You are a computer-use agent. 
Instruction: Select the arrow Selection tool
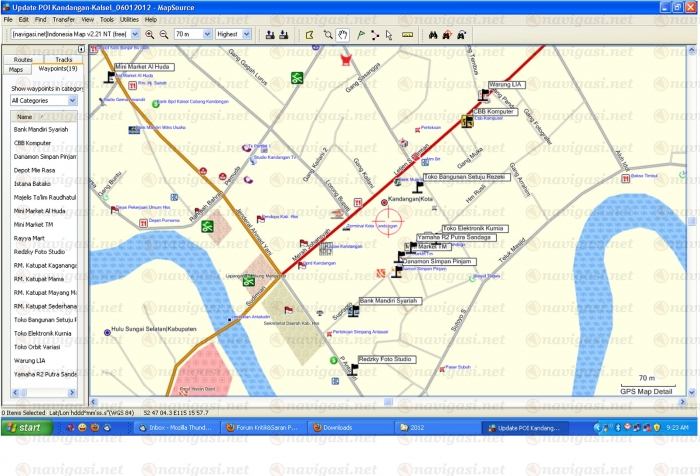pyautogui.click(x=390, y=34)
